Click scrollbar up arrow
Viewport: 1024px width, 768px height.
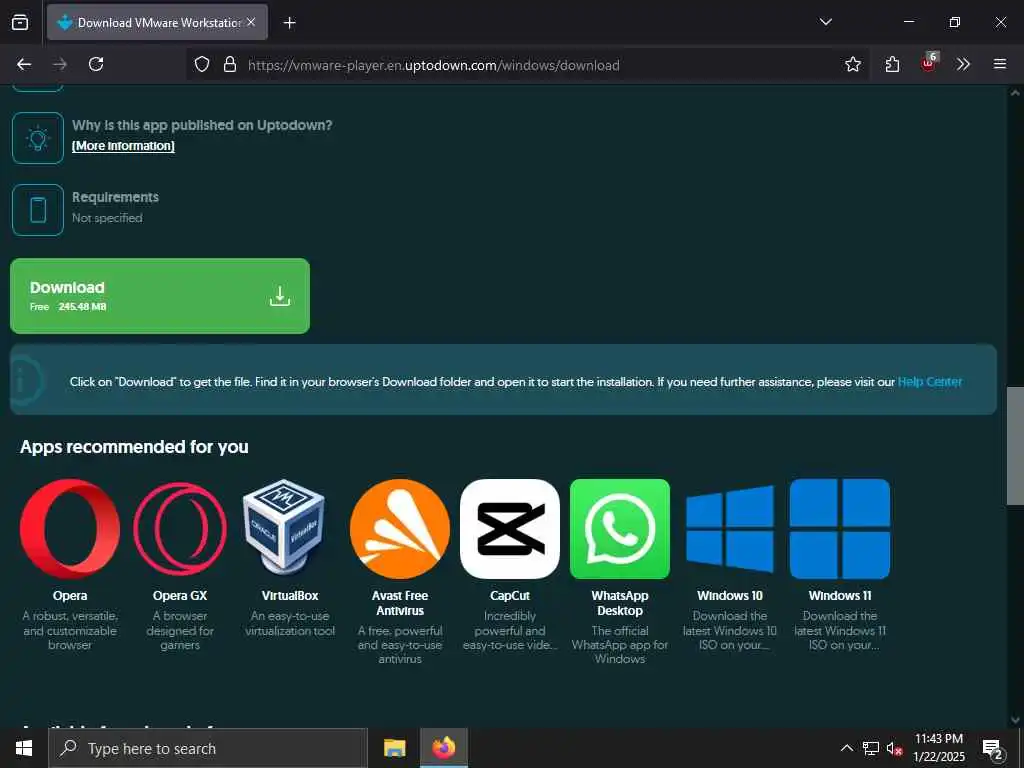pyautogui.click(x=1015, y=93)
